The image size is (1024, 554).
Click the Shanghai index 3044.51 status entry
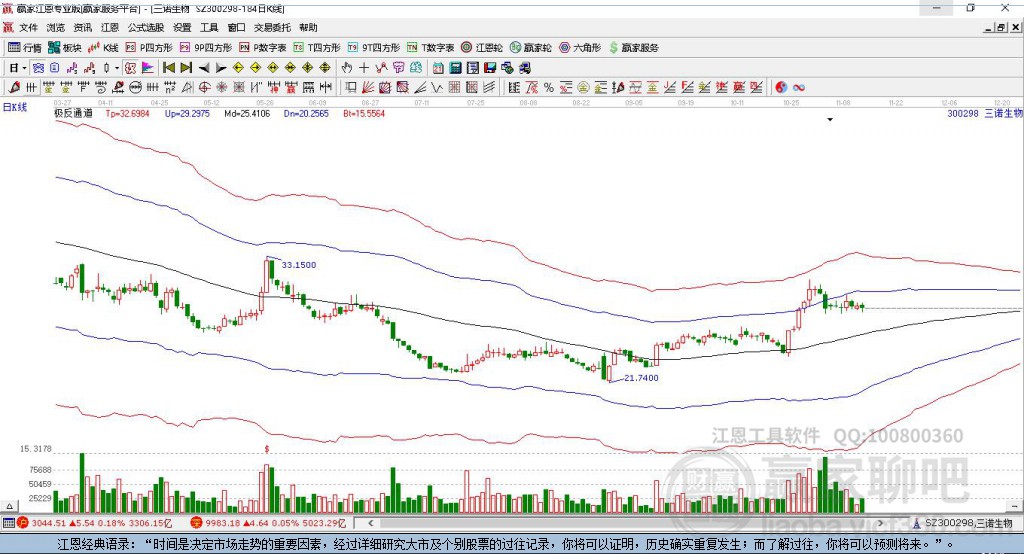click(95, 523)
